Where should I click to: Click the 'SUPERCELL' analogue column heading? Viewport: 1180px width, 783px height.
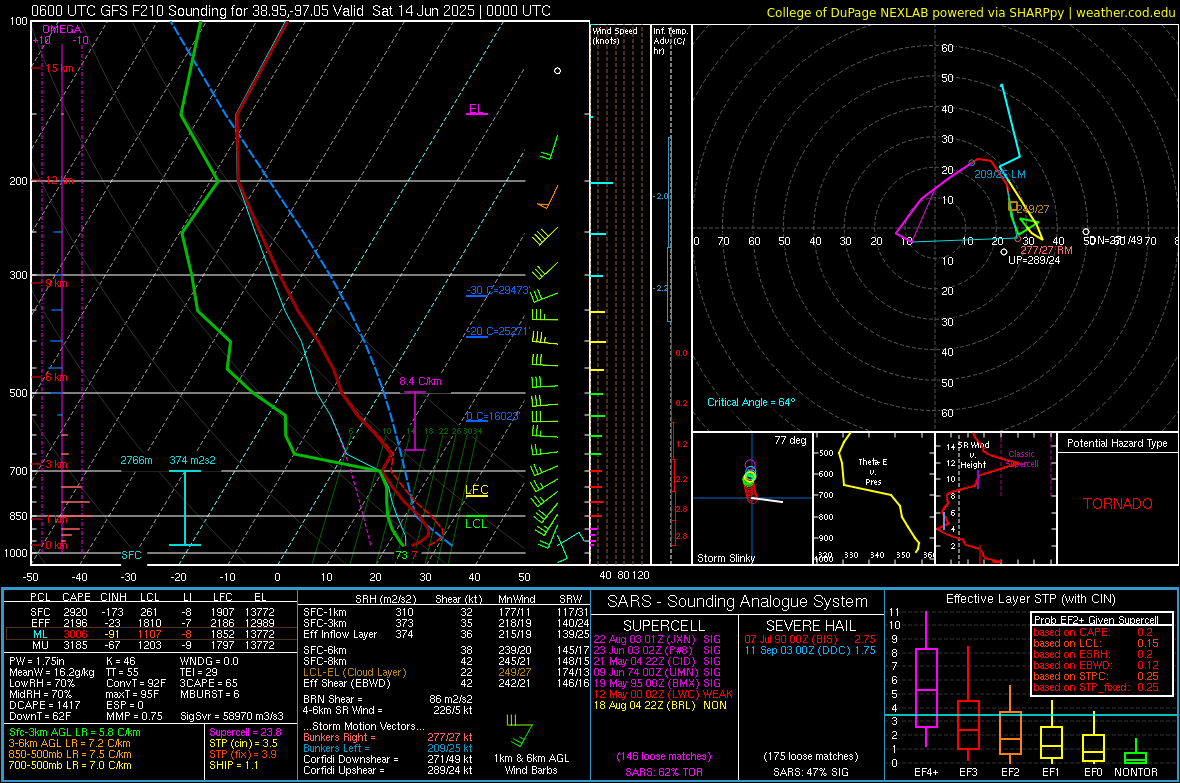(664, 626)
